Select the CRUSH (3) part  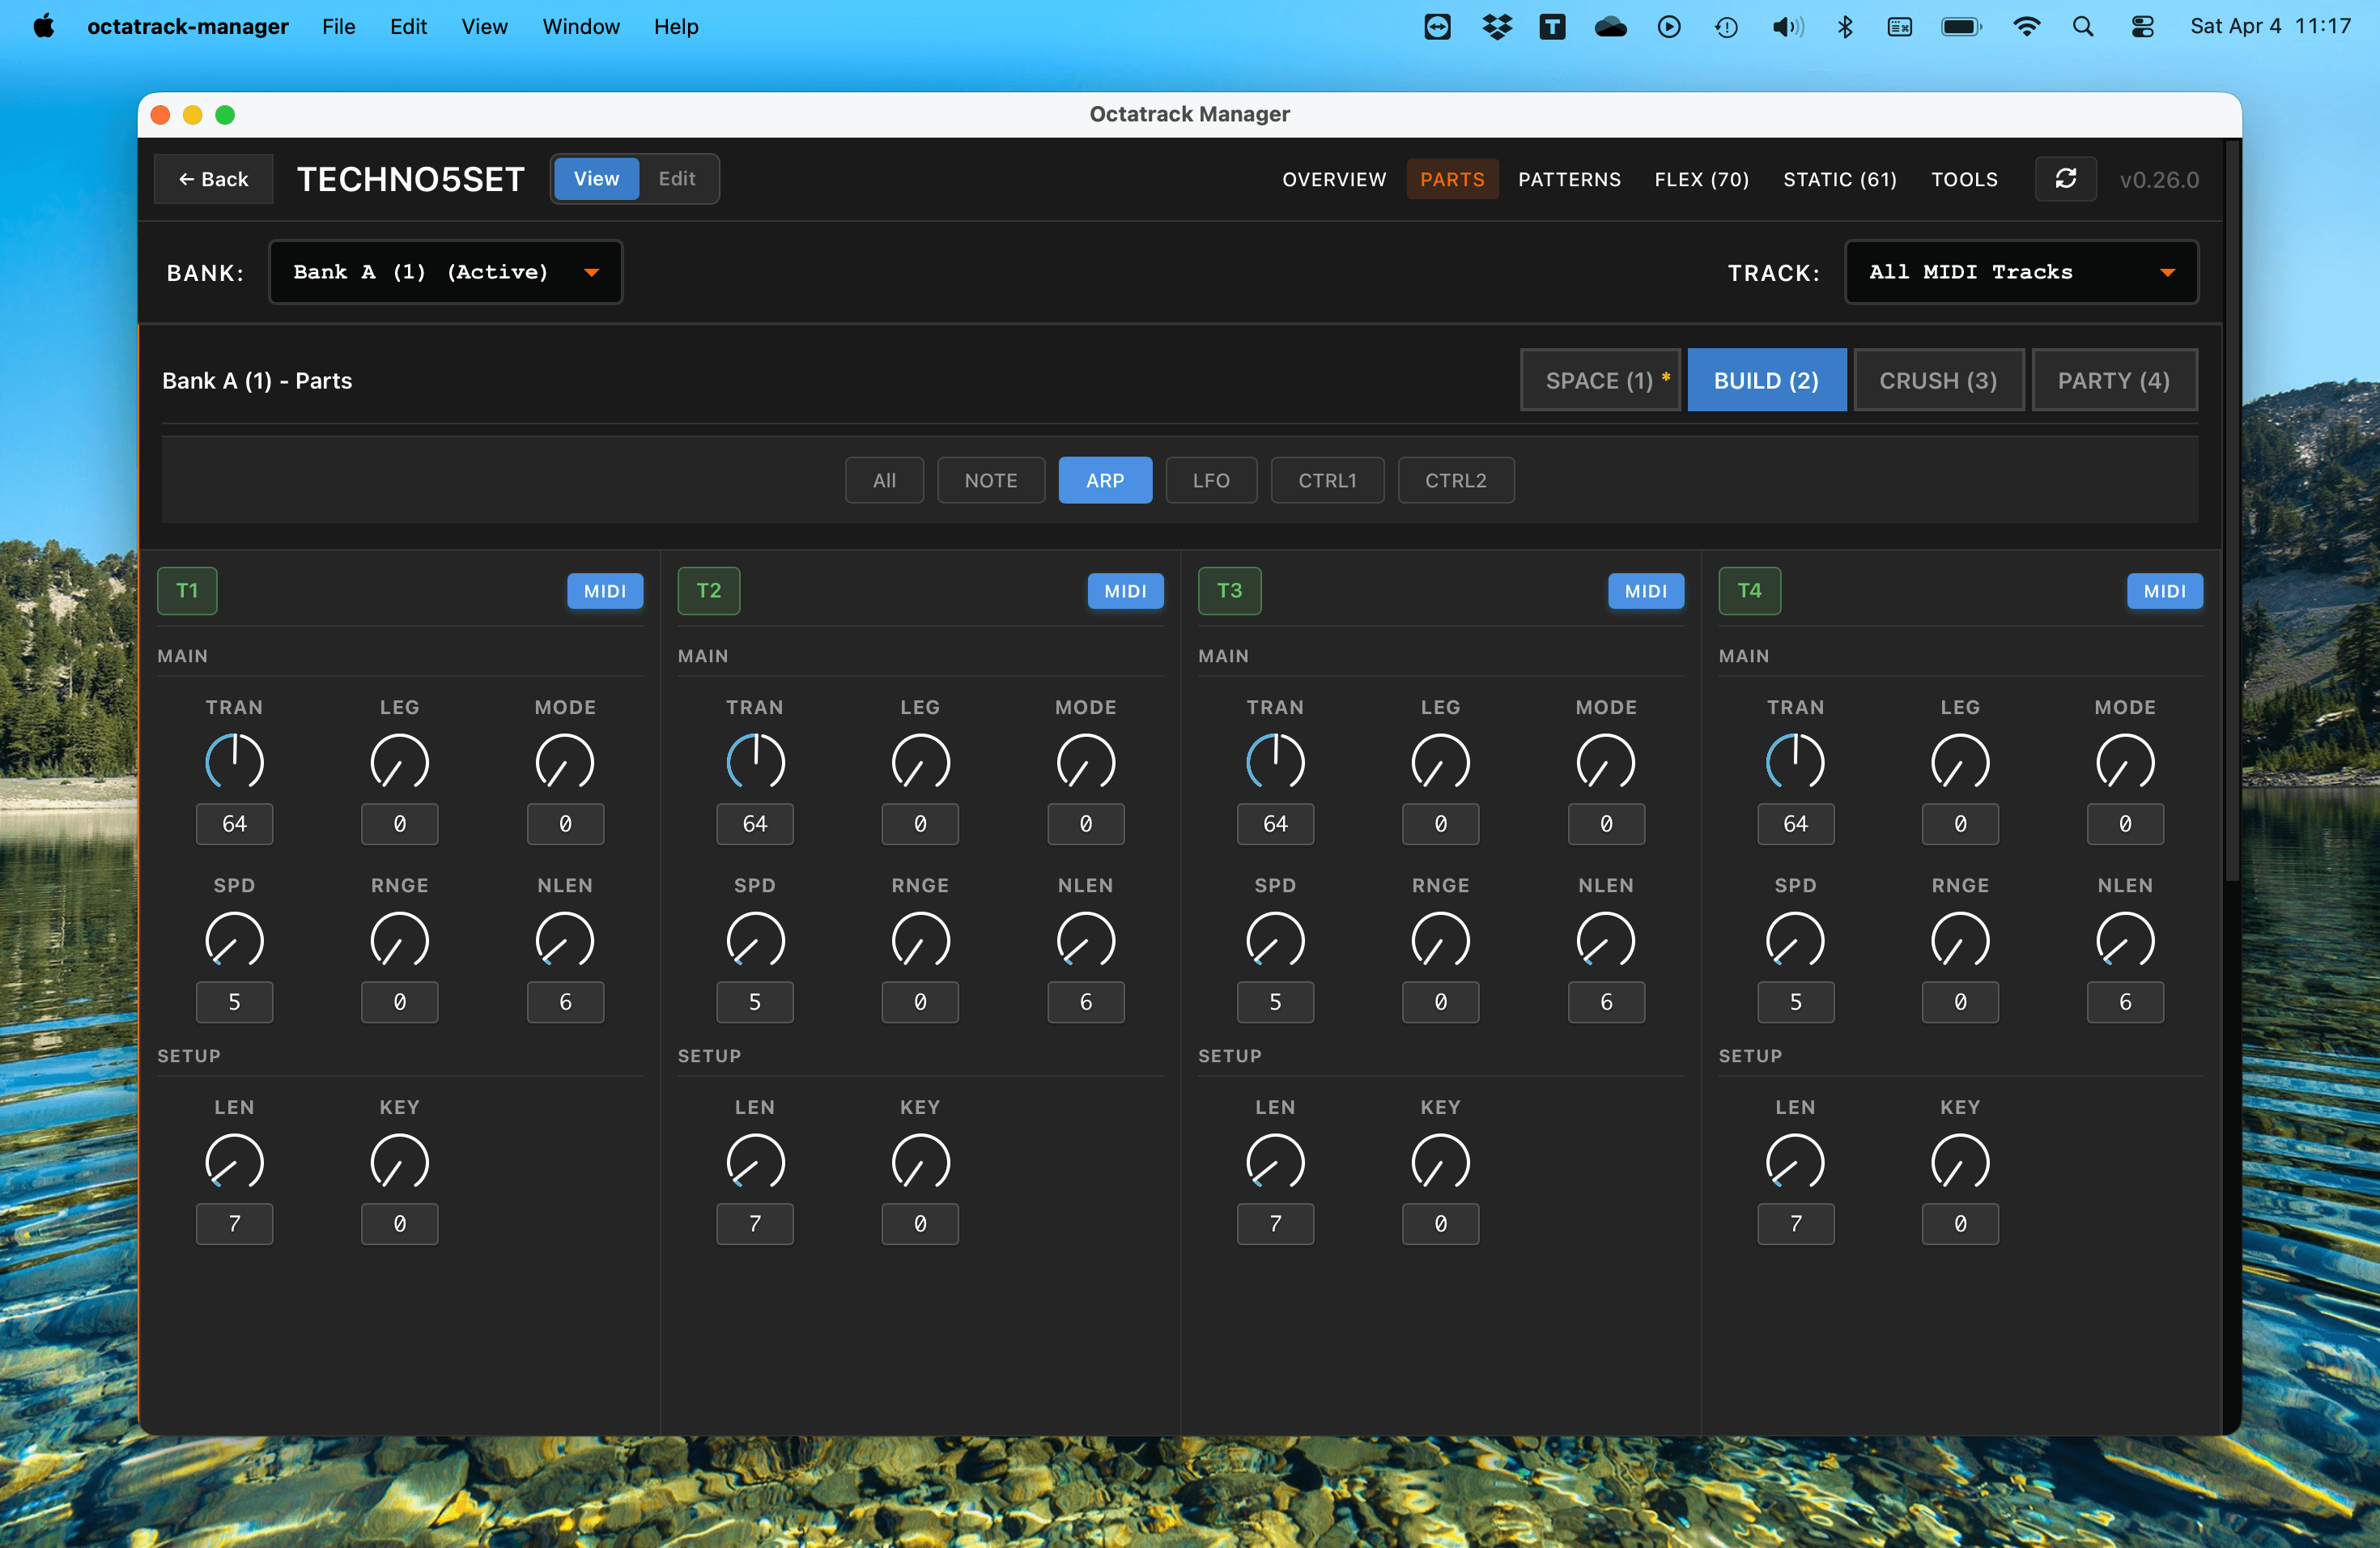click(1938, 380)
